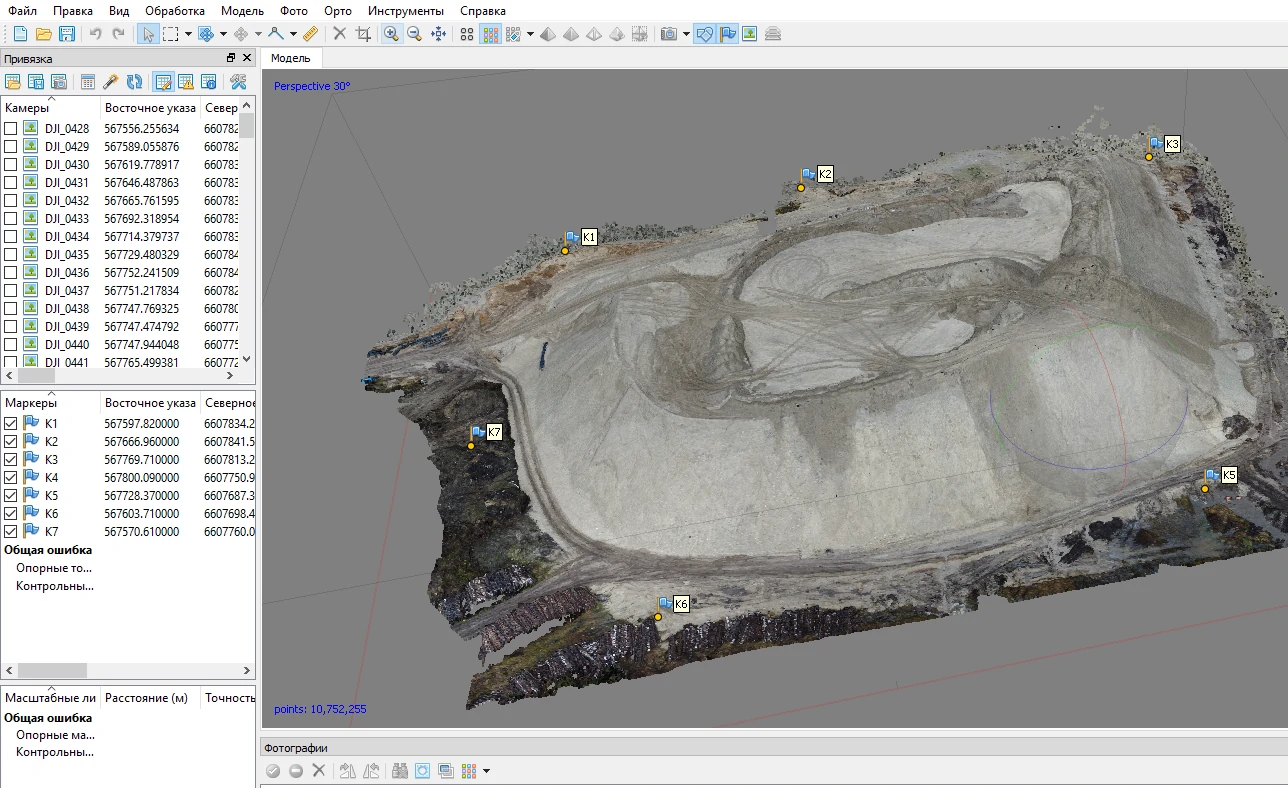Uncheck marker K1 checkbox
1288x788 pixels.
coord(10,424)
